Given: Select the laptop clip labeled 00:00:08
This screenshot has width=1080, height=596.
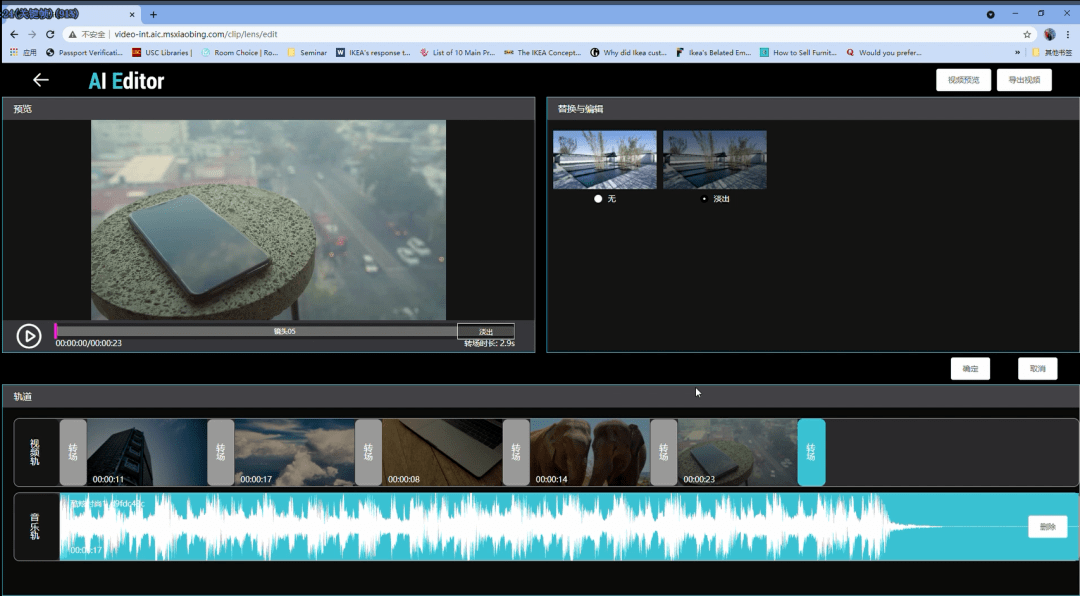Looking at the screenshot, I should point(442,452).
